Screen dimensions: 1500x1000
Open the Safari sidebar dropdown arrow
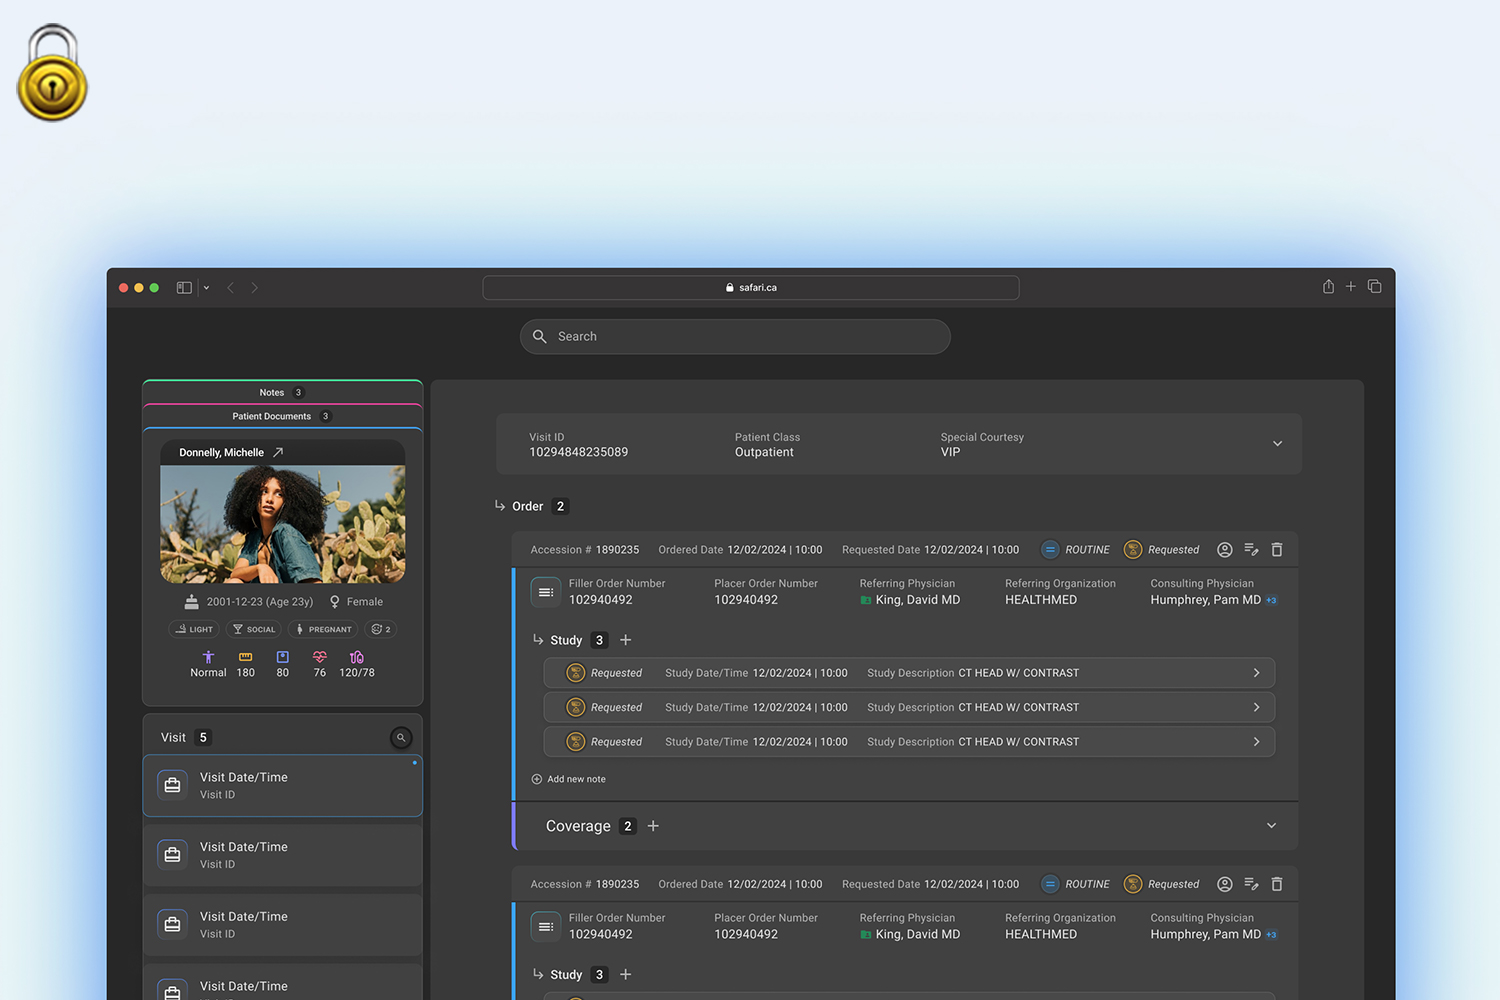[x=206, y=288]
